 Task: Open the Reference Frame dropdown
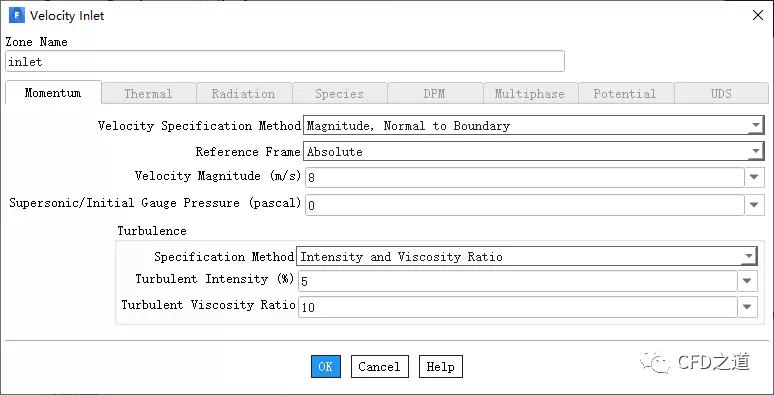(x=534, y=151)
